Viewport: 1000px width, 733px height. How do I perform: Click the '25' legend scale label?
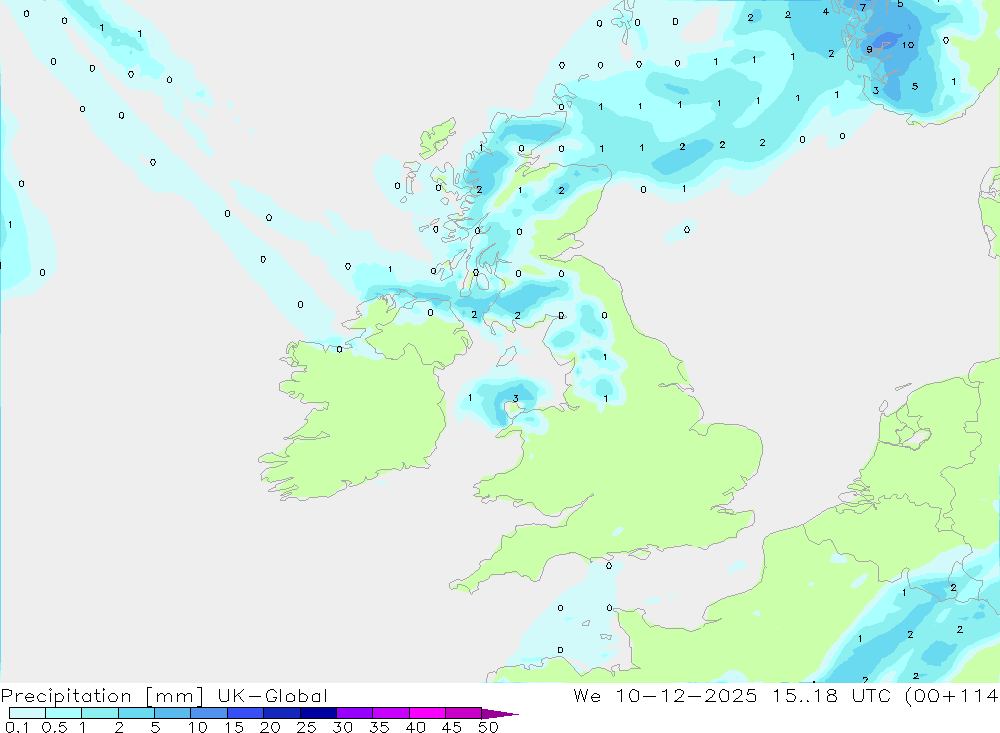[x=306, y=727]
